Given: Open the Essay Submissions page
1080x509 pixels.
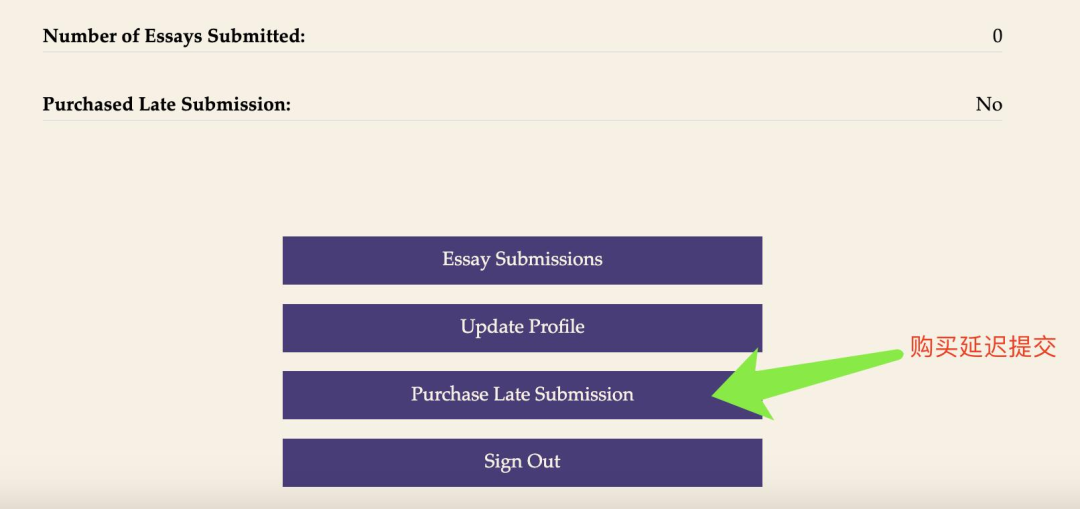Looking at the screenshot, I should pyautogui.click(x=522, y=260).
